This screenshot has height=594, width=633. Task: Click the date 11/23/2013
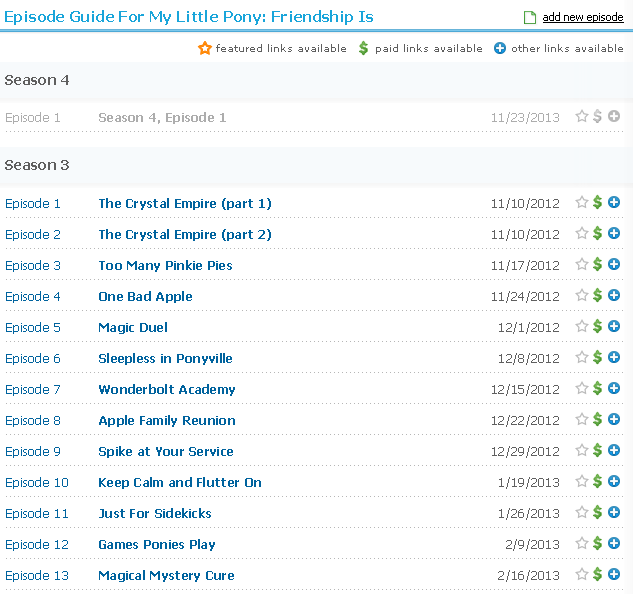tap(525, 118)
